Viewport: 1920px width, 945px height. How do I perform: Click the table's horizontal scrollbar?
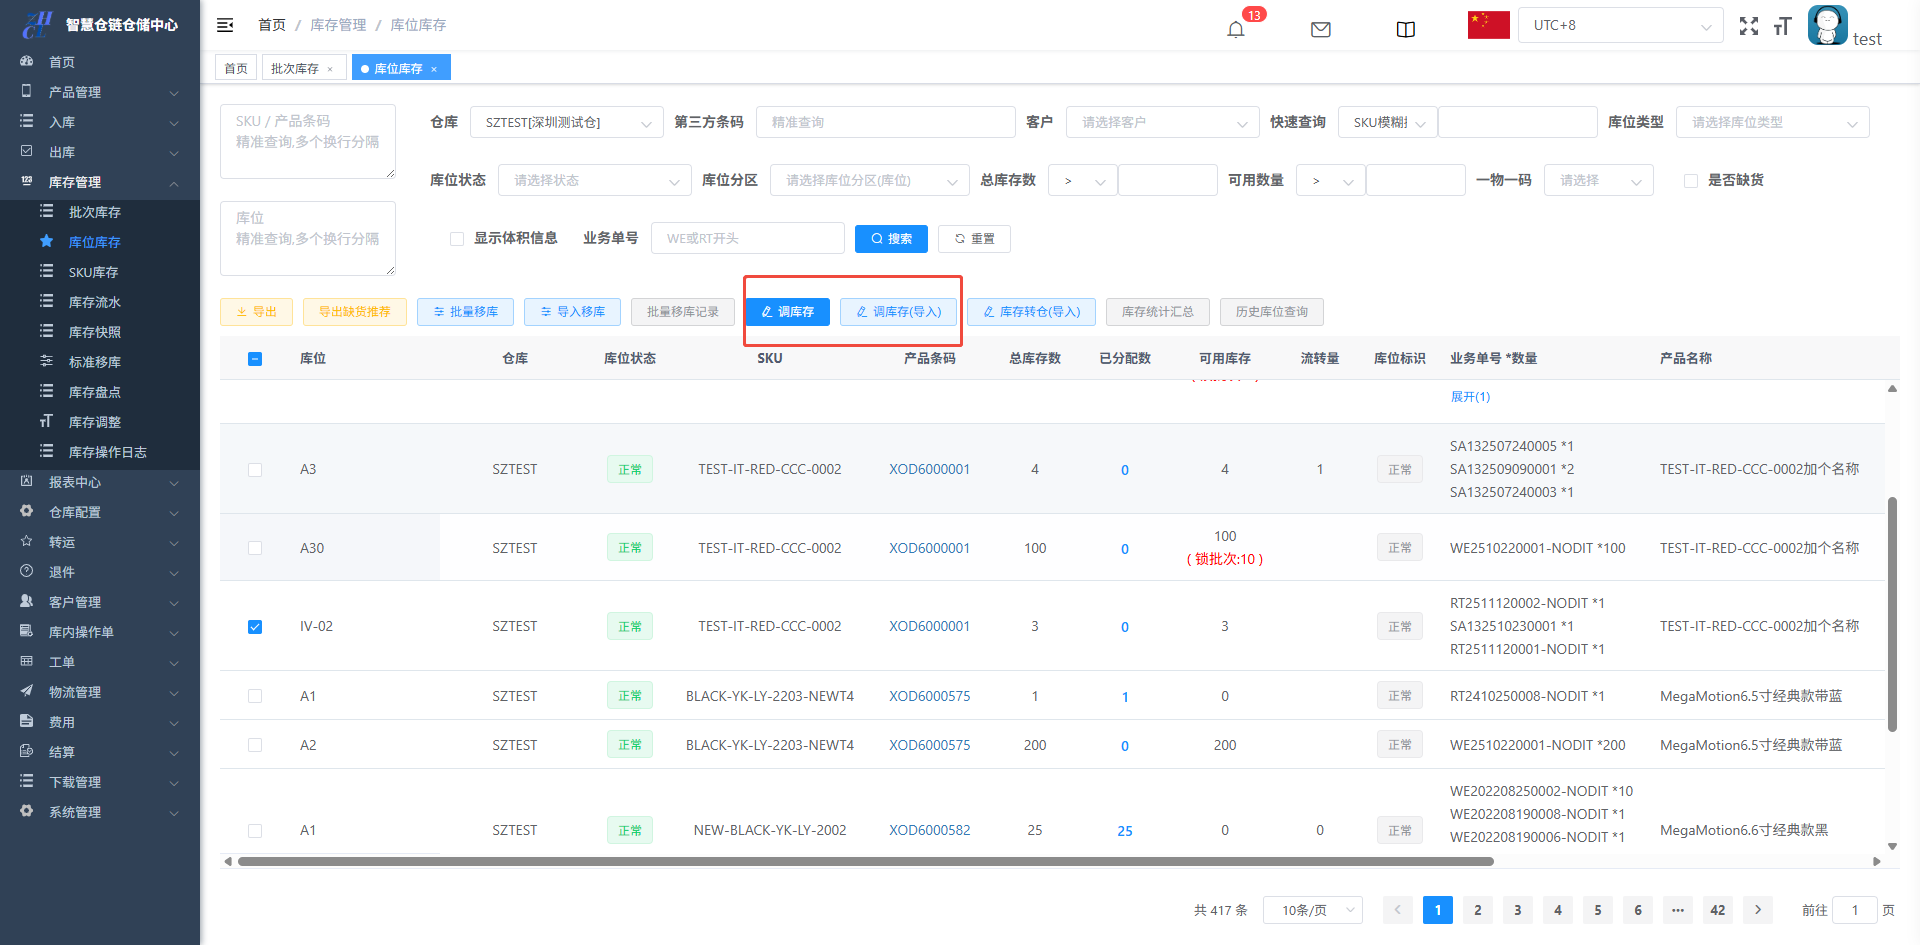point(865,861)
